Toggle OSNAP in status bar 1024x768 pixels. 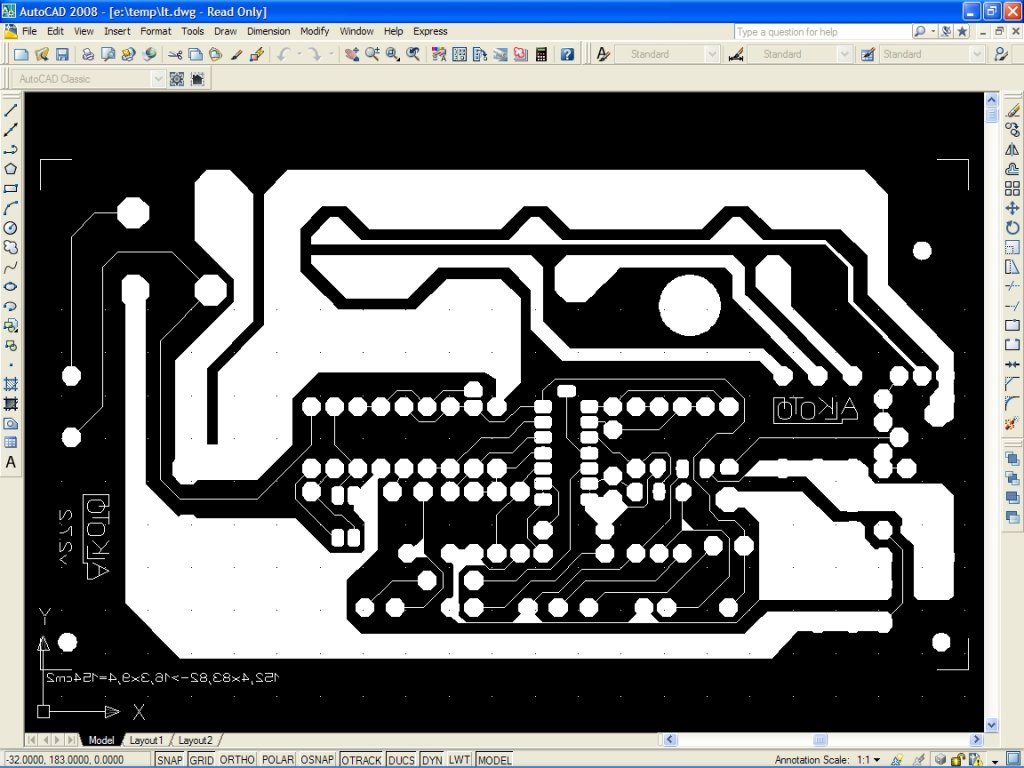point(317,760)
